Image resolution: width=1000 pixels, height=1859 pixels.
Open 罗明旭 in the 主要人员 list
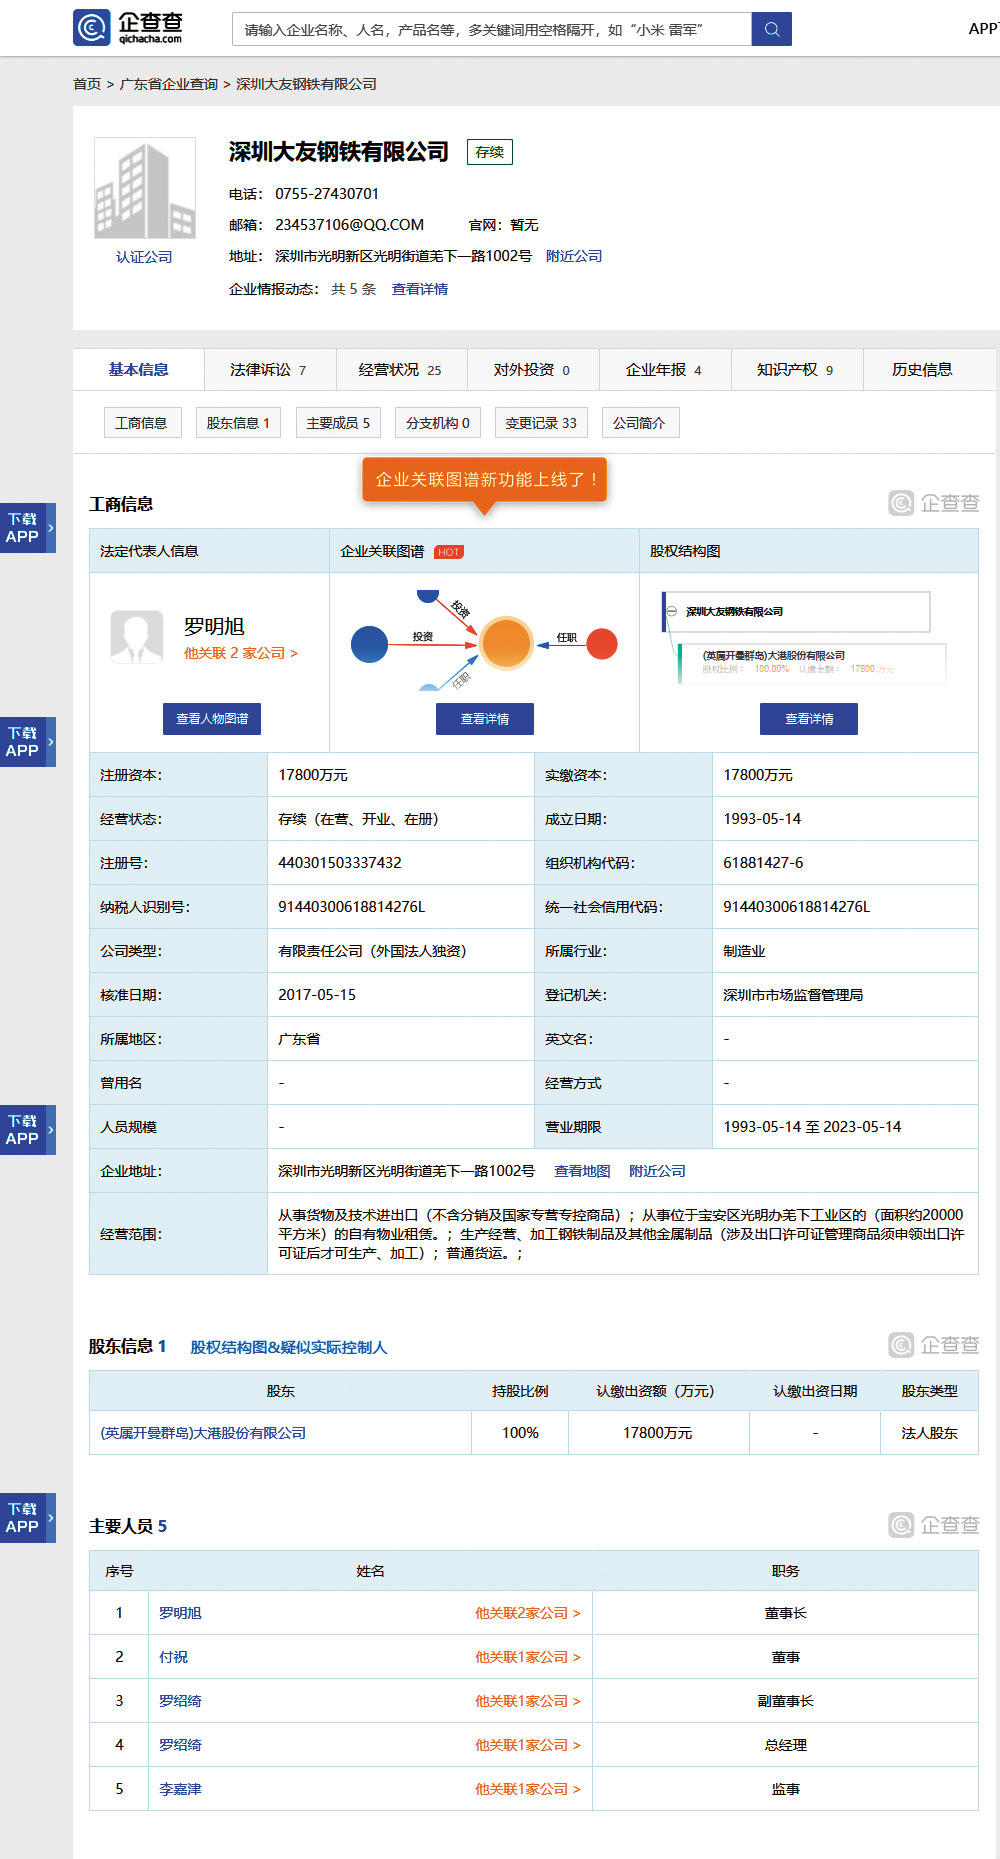pyautogui.click(x=180, y=1613)
